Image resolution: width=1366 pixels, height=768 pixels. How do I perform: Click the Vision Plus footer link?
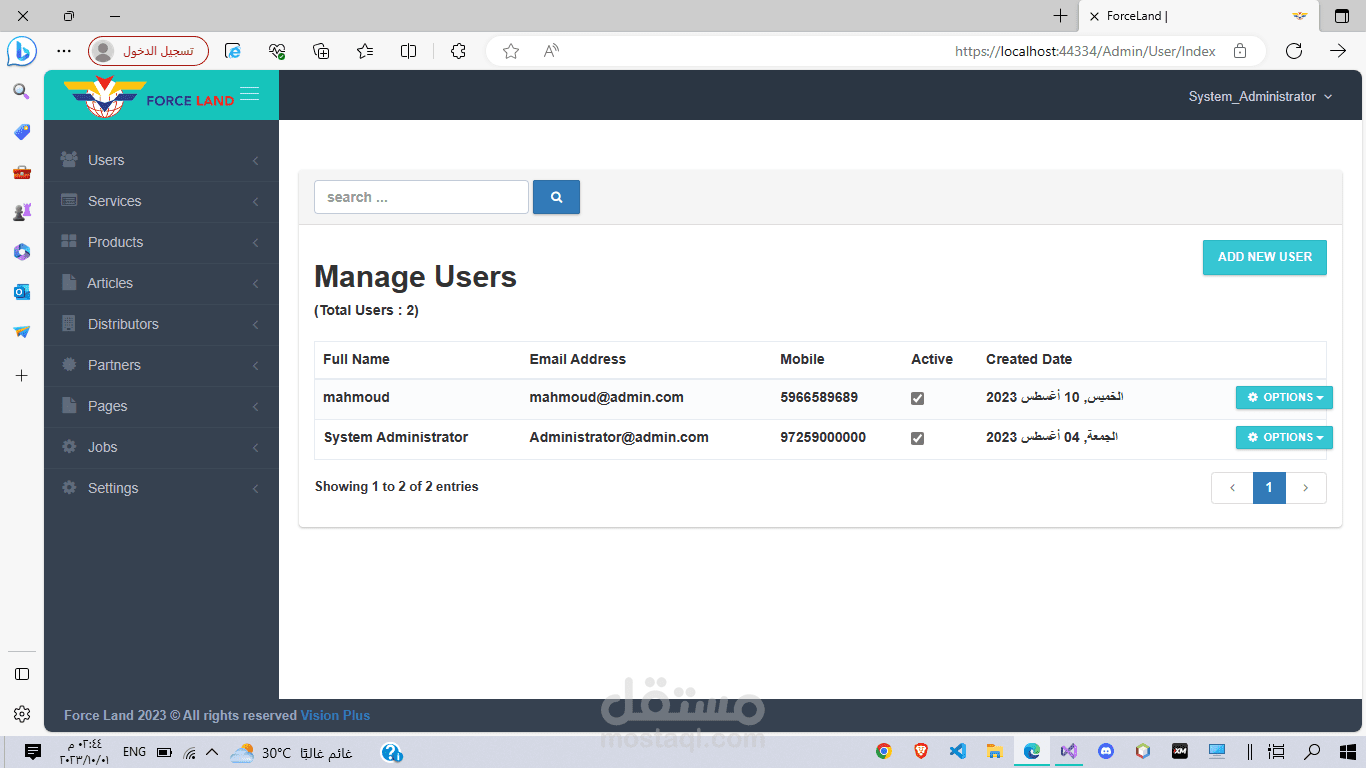335,715
